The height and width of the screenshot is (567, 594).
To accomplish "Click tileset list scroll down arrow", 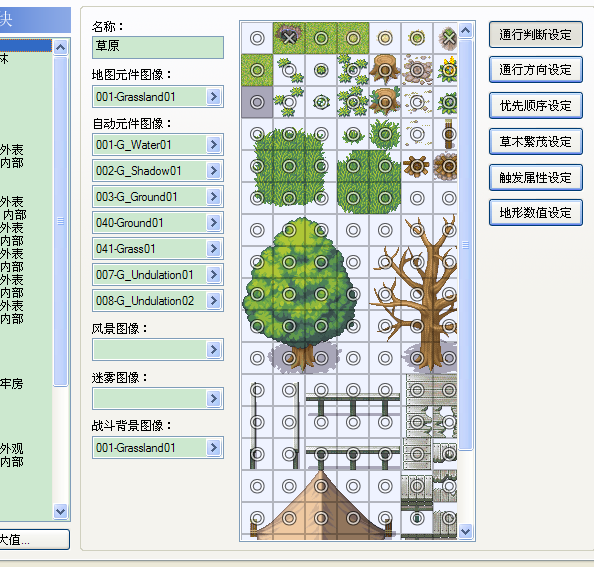I will click(x=61, y=512).
